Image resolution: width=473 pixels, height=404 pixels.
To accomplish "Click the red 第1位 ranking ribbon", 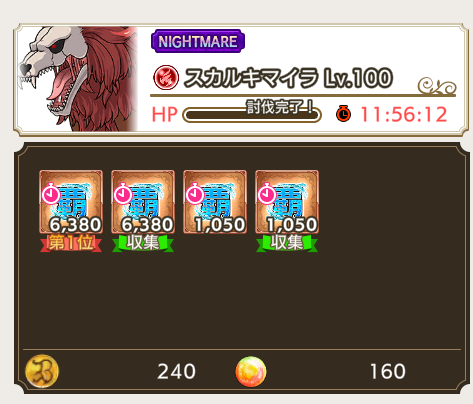I will 71,243.
